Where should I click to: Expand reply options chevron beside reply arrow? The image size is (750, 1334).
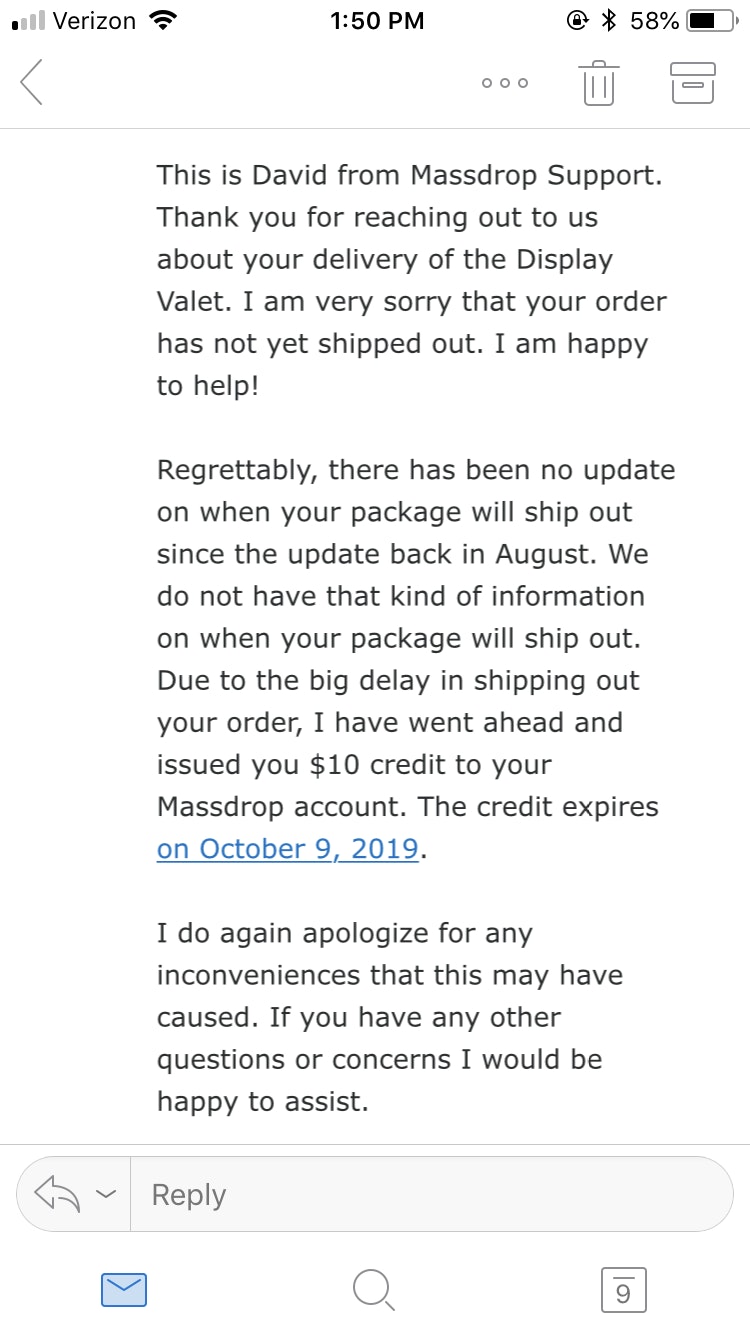(106, 1194)
